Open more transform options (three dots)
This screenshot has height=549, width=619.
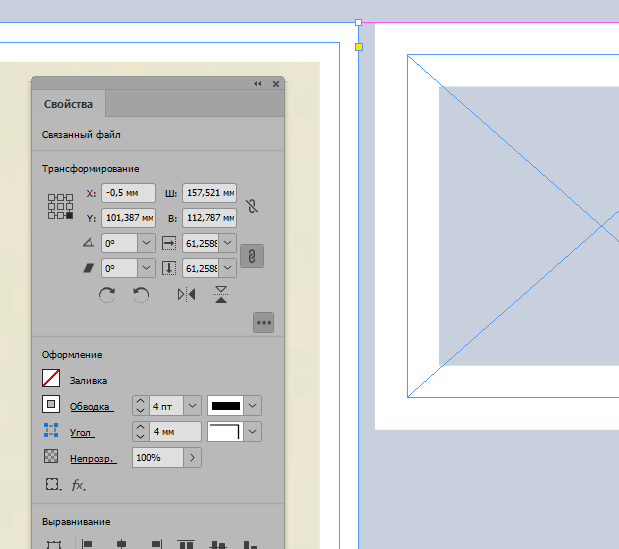(x=264, y=322)
